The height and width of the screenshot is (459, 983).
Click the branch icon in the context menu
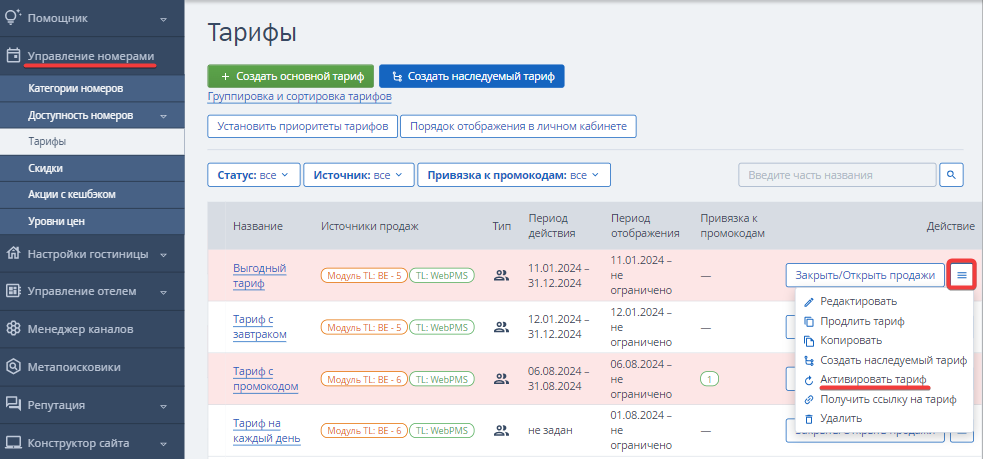(x=809, y=361)
